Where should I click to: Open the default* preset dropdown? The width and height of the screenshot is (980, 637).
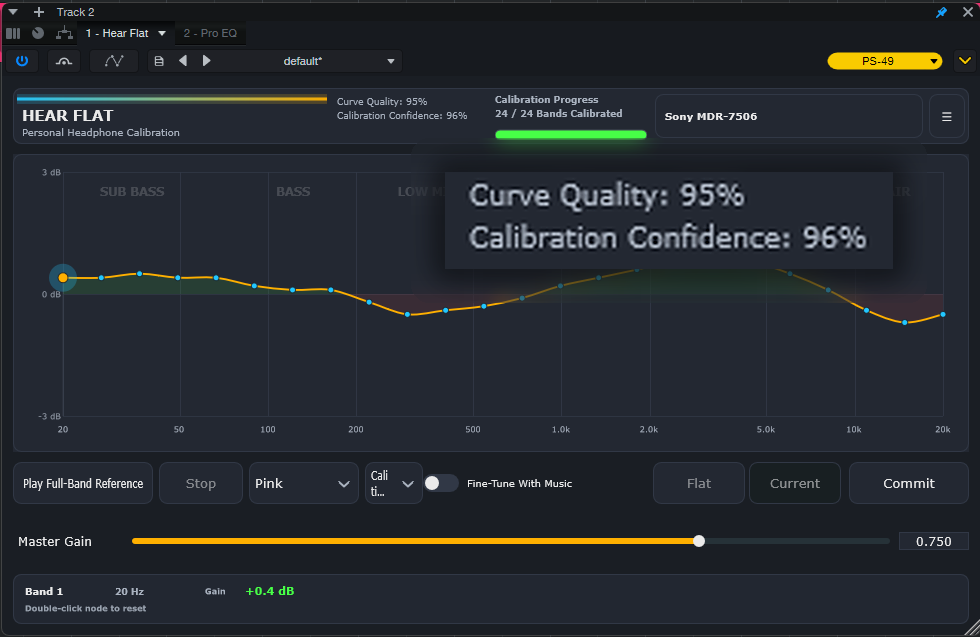pyautogui.click(x=391, y=61)
